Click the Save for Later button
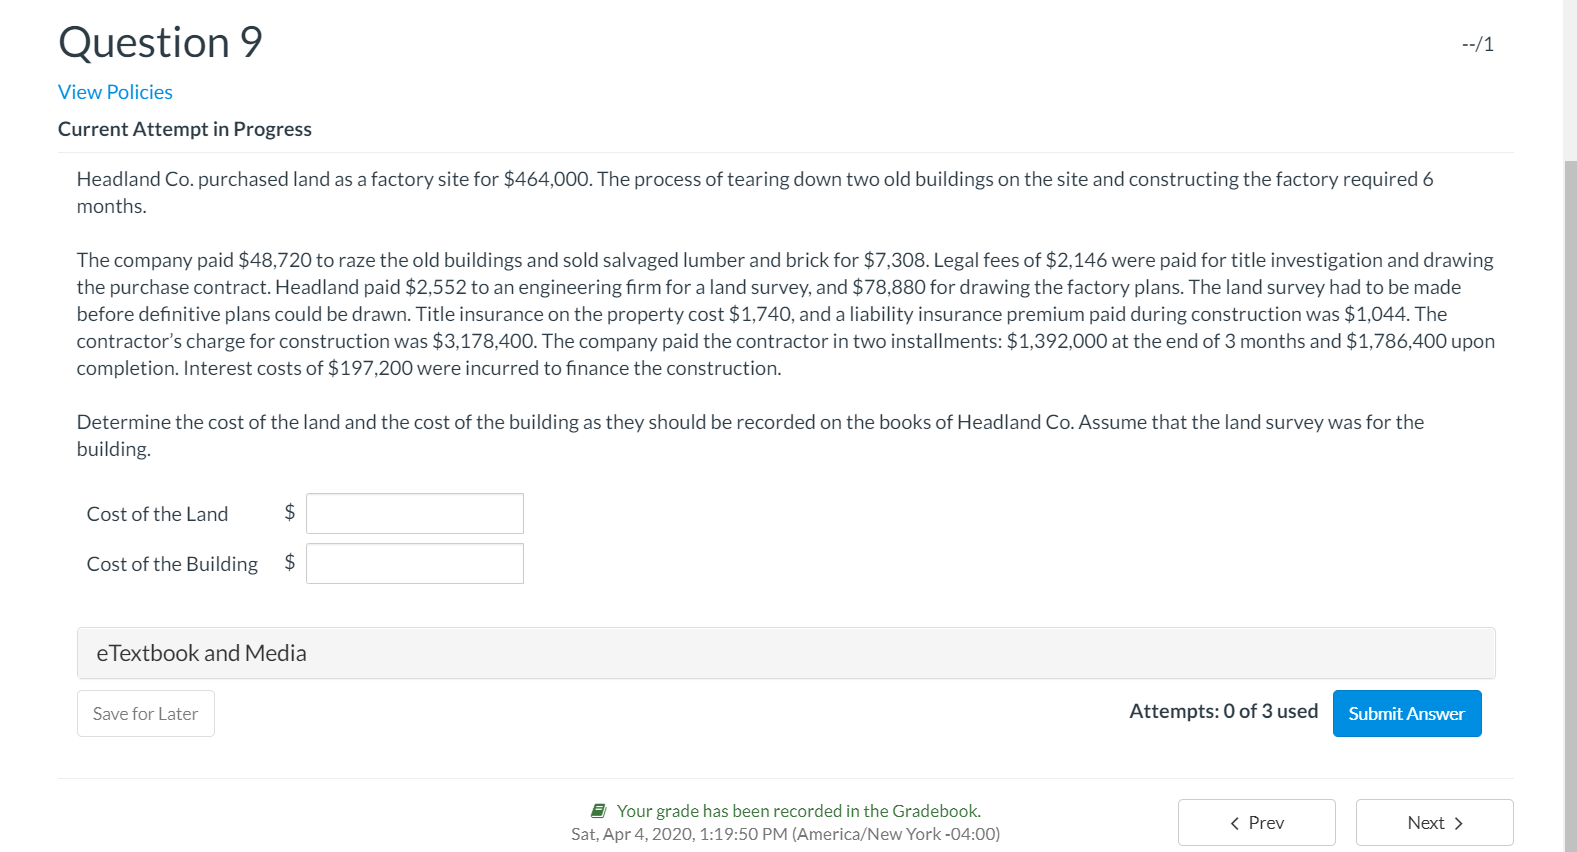 point(145,713)
